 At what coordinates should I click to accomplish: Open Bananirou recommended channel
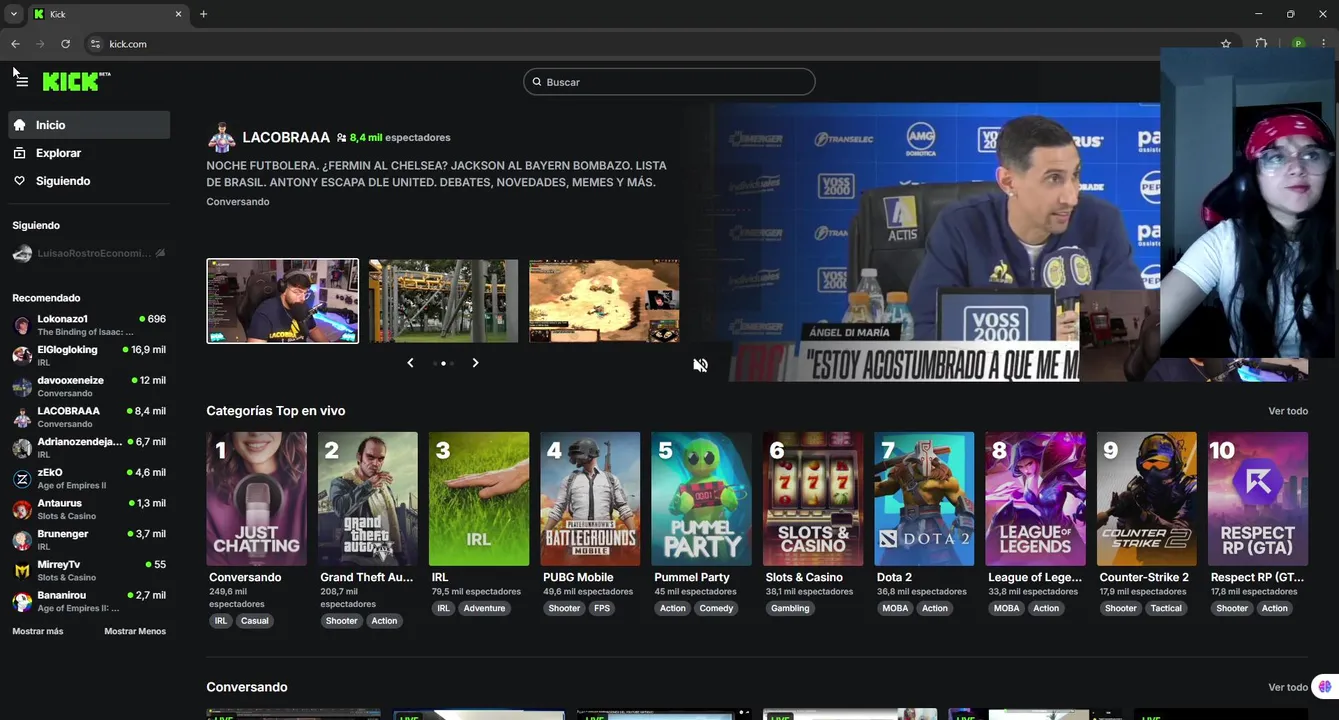[x=89, y=601]
